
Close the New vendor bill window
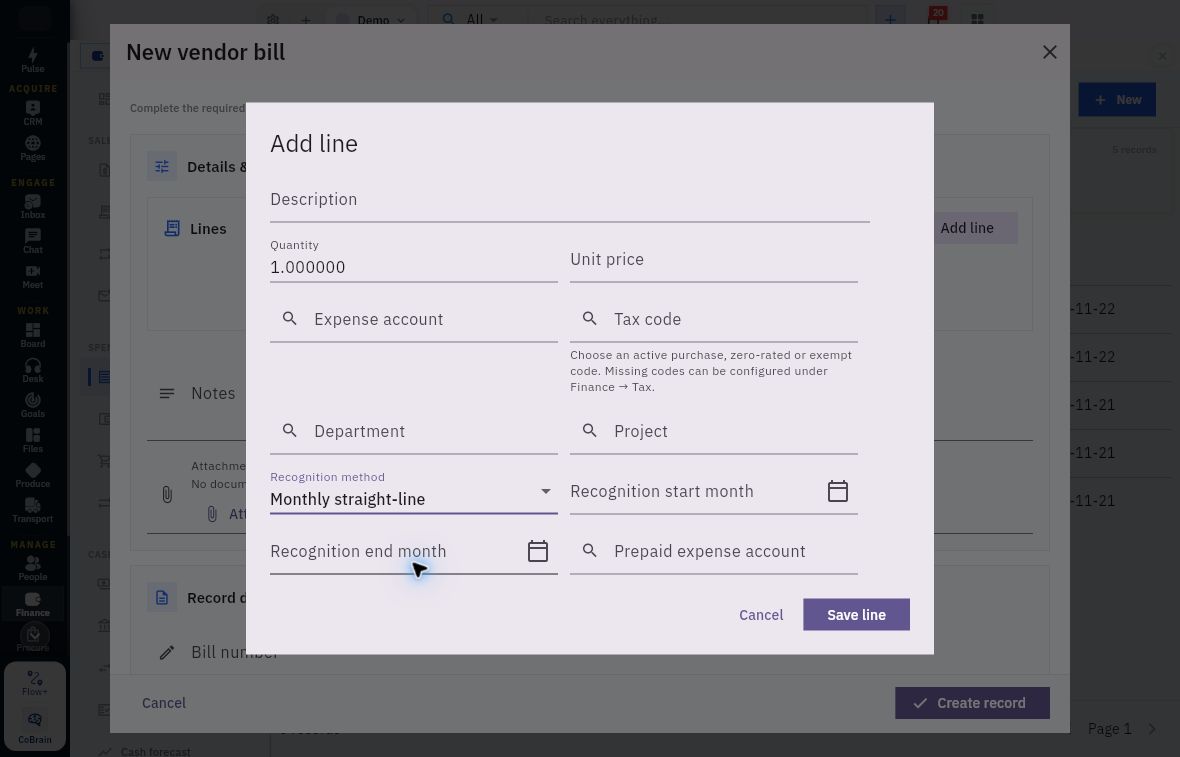[1050, 52]
